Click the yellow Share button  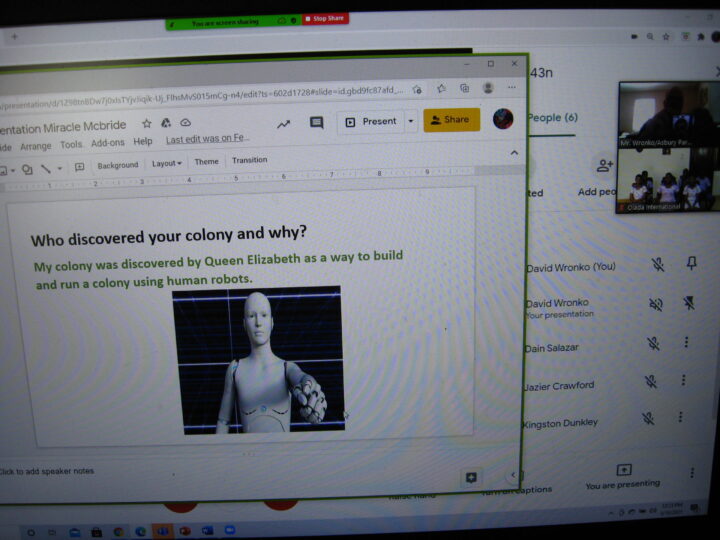[x=451, y=120]
